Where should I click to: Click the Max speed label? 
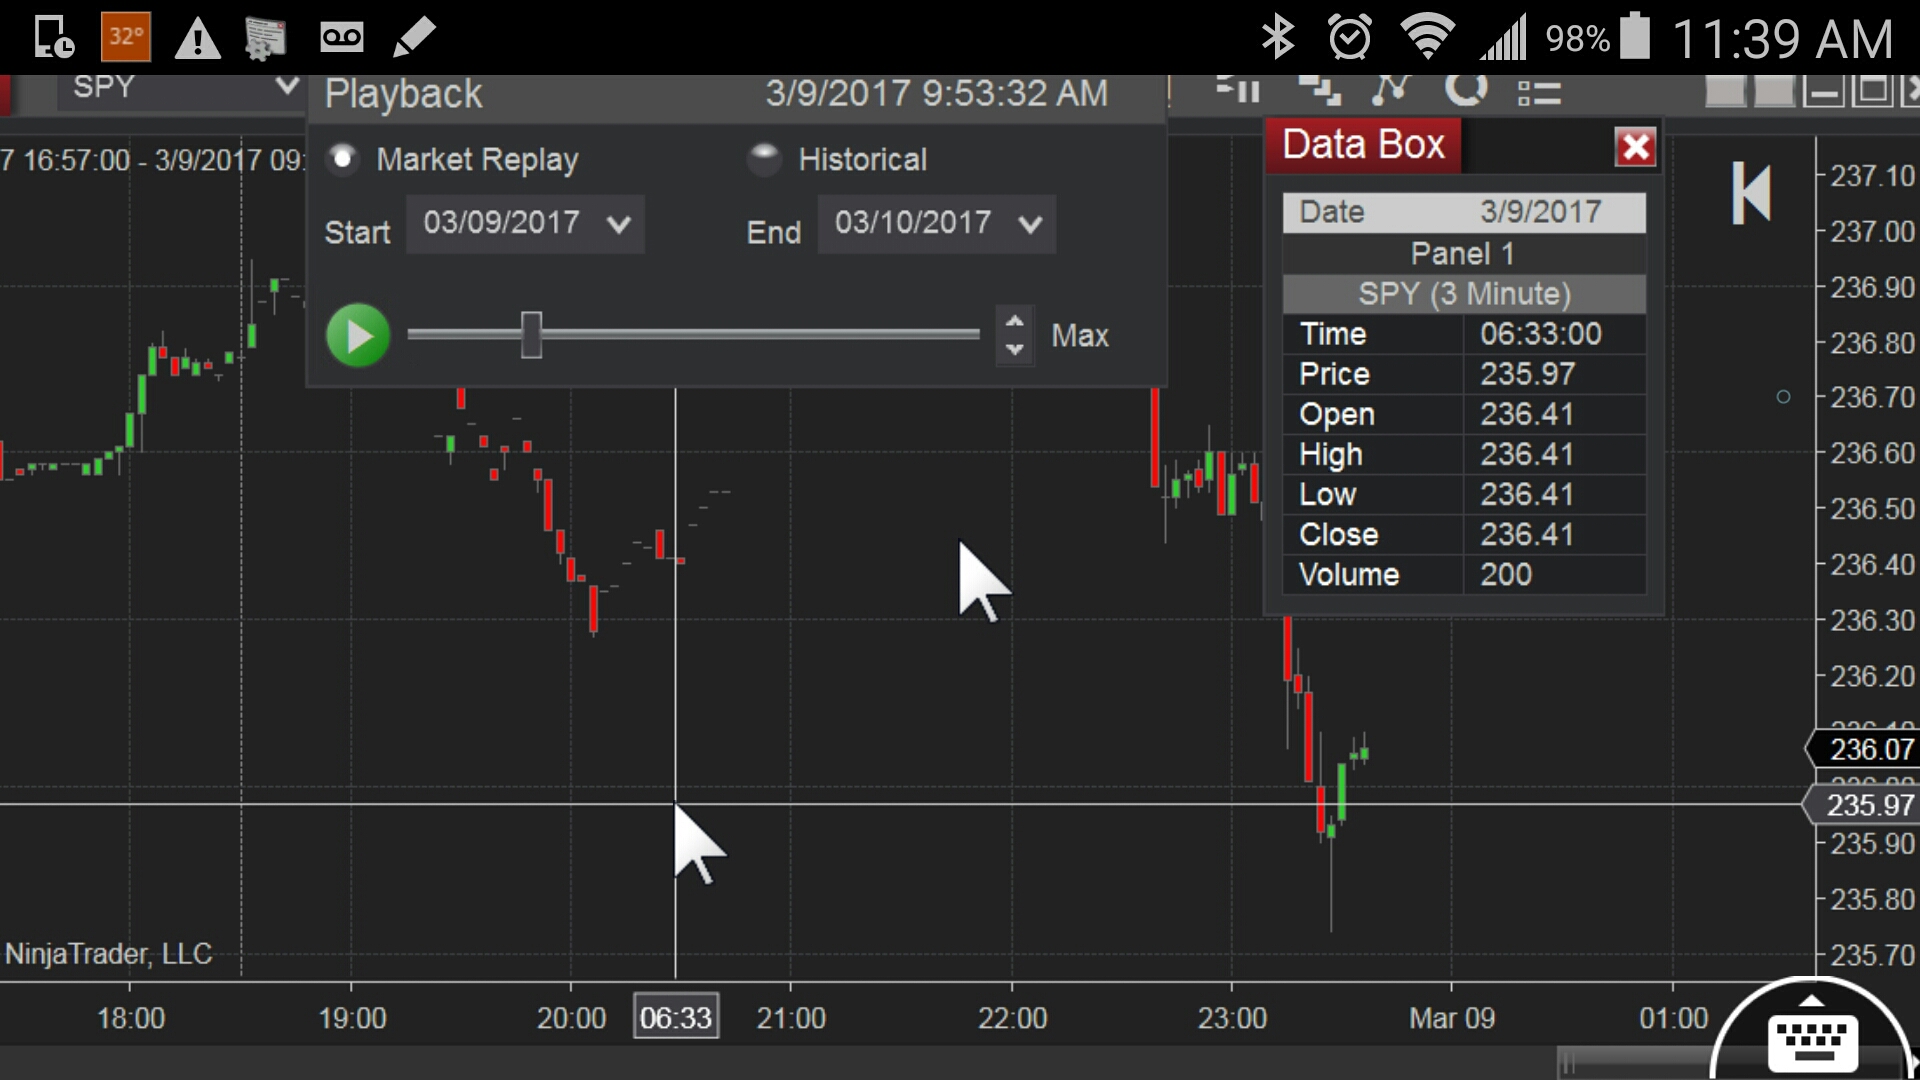coord(1079,336)
